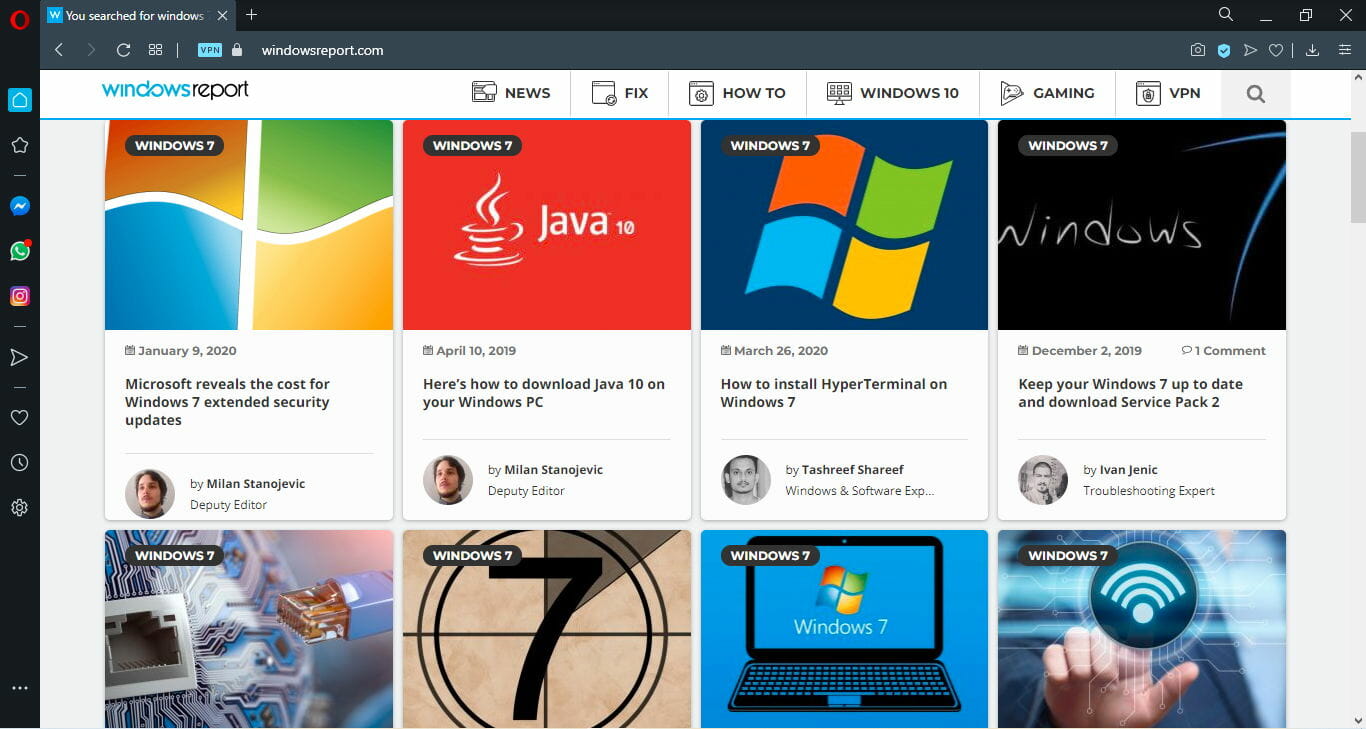Viewport: 1366px width, 729px height.
Task: Open the WINDOWS 10 menu item
Action: (x=893, y=93)
